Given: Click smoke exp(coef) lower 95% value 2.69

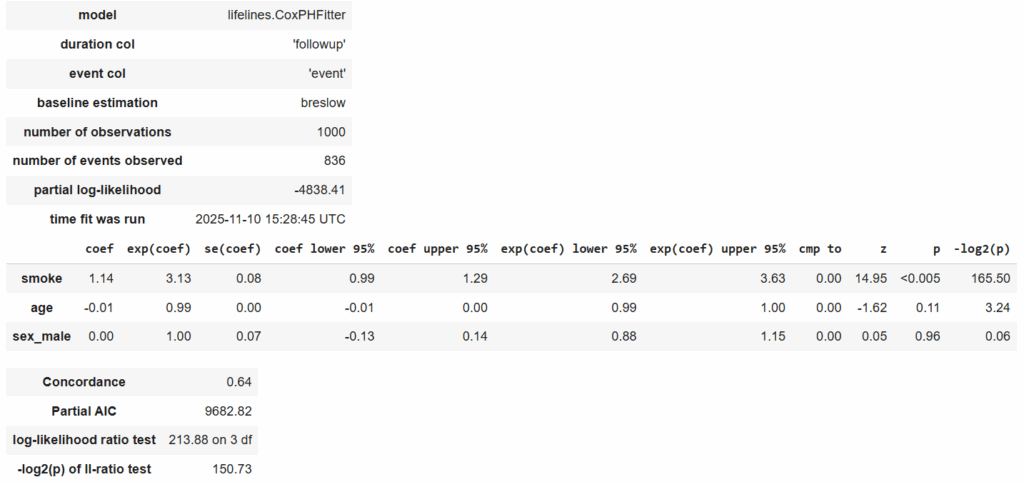Looking at the screenshot, I should (624, 278).
